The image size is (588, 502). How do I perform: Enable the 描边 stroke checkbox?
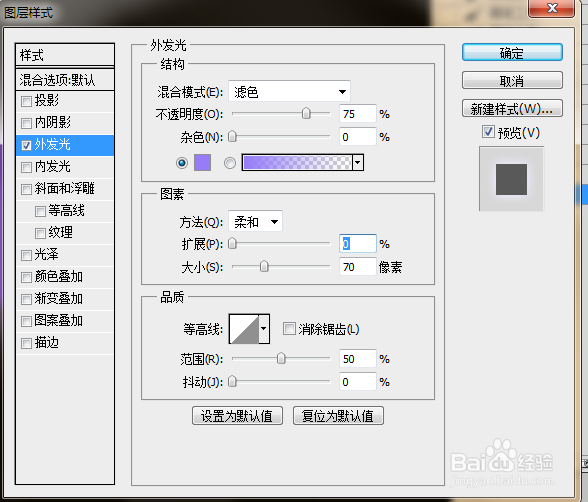click(x=26, y=343)
